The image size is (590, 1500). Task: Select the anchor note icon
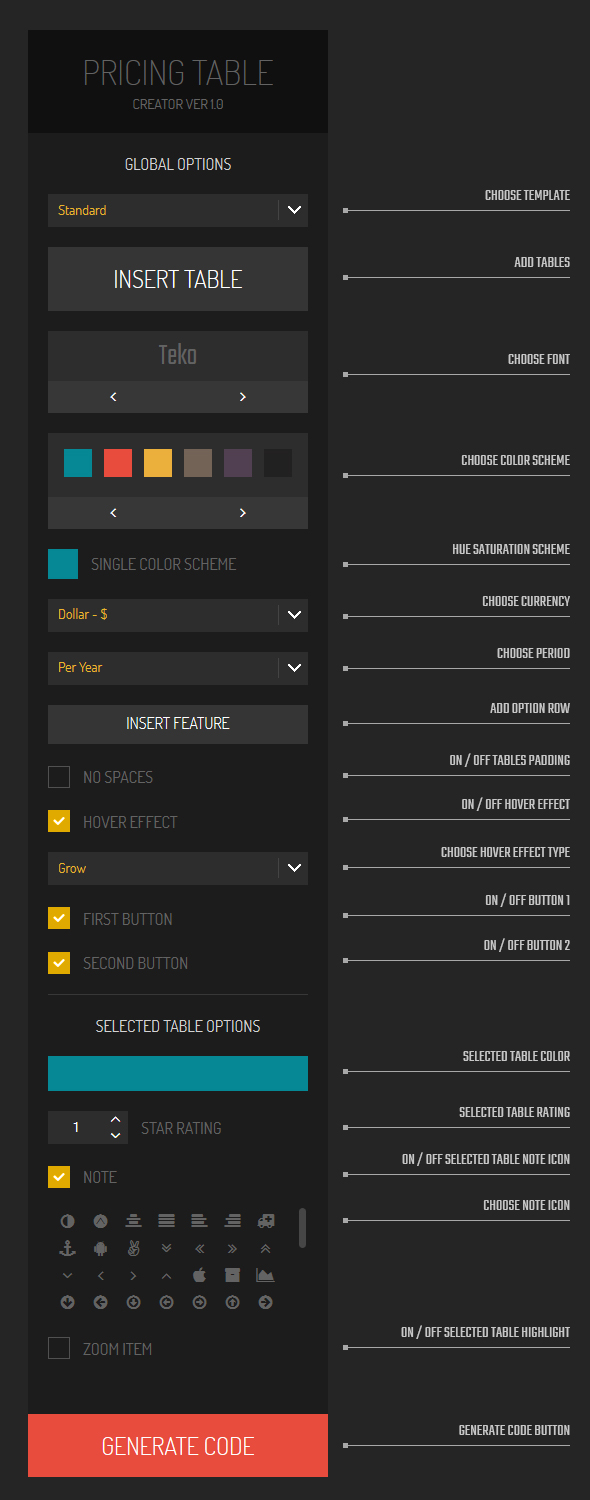coord(68,1248)
